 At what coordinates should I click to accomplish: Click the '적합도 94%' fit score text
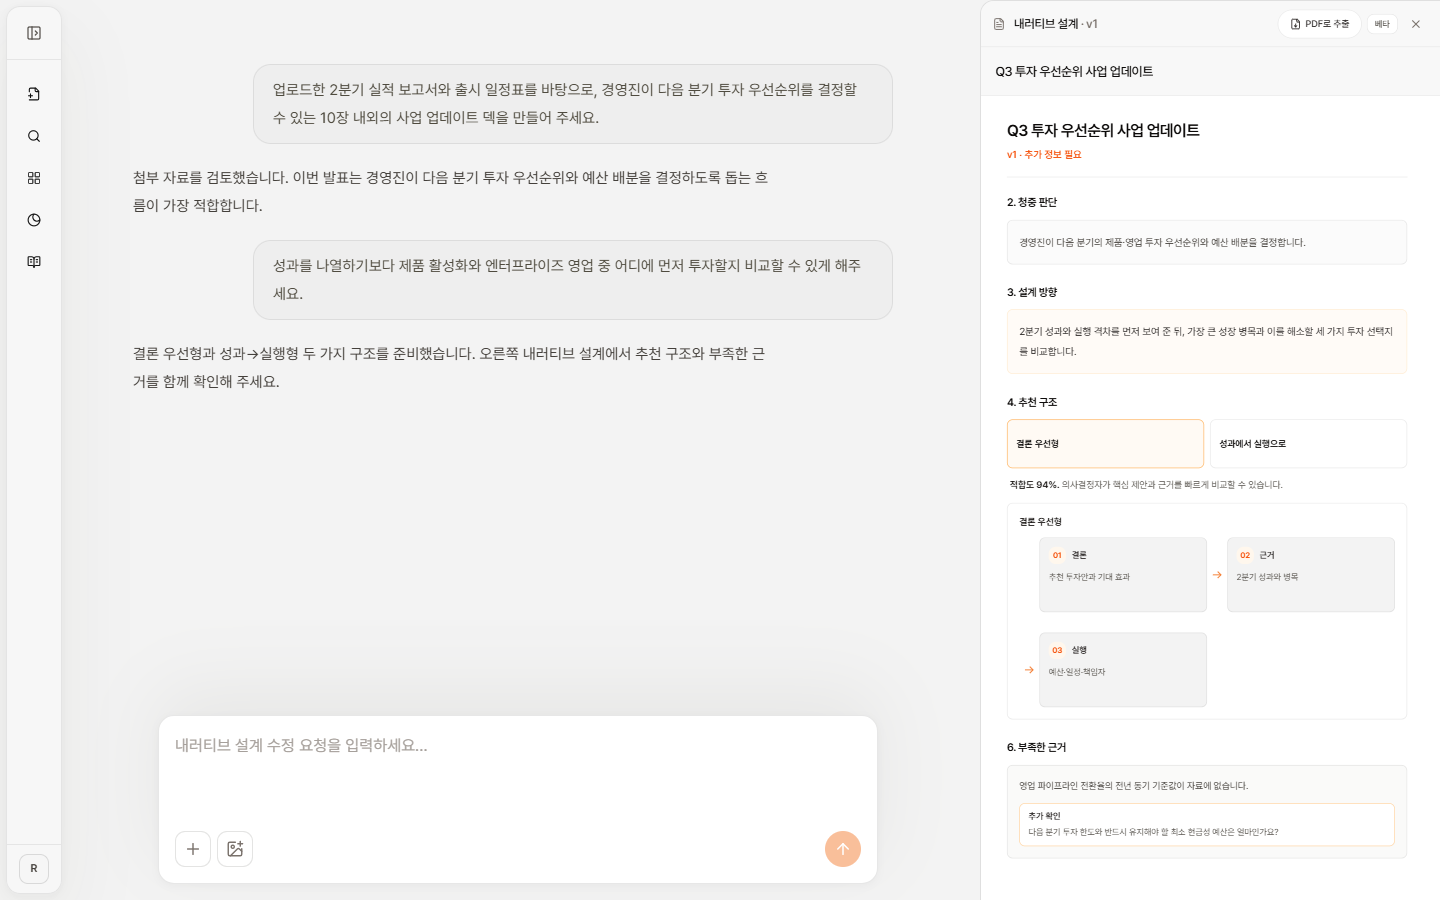point(1034,485)
